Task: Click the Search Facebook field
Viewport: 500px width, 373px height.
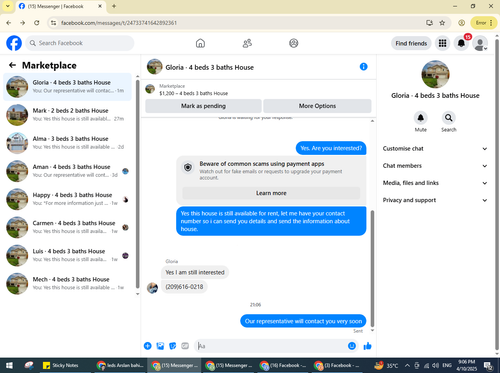Action: (80, 43)
